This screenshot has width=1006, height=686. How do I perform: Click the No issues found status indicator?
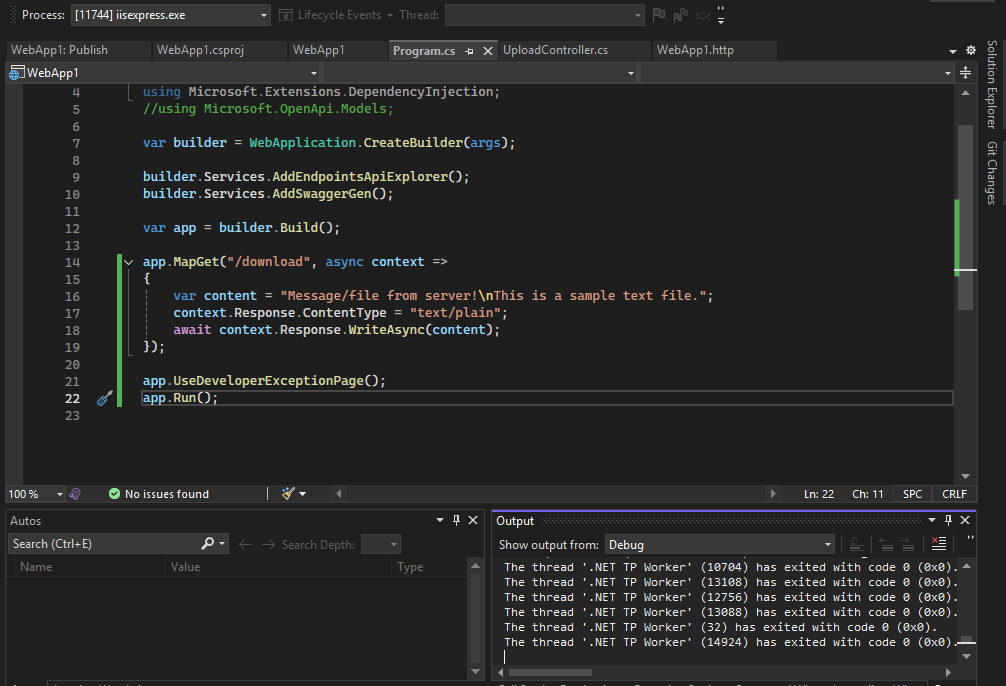[160, 494]
